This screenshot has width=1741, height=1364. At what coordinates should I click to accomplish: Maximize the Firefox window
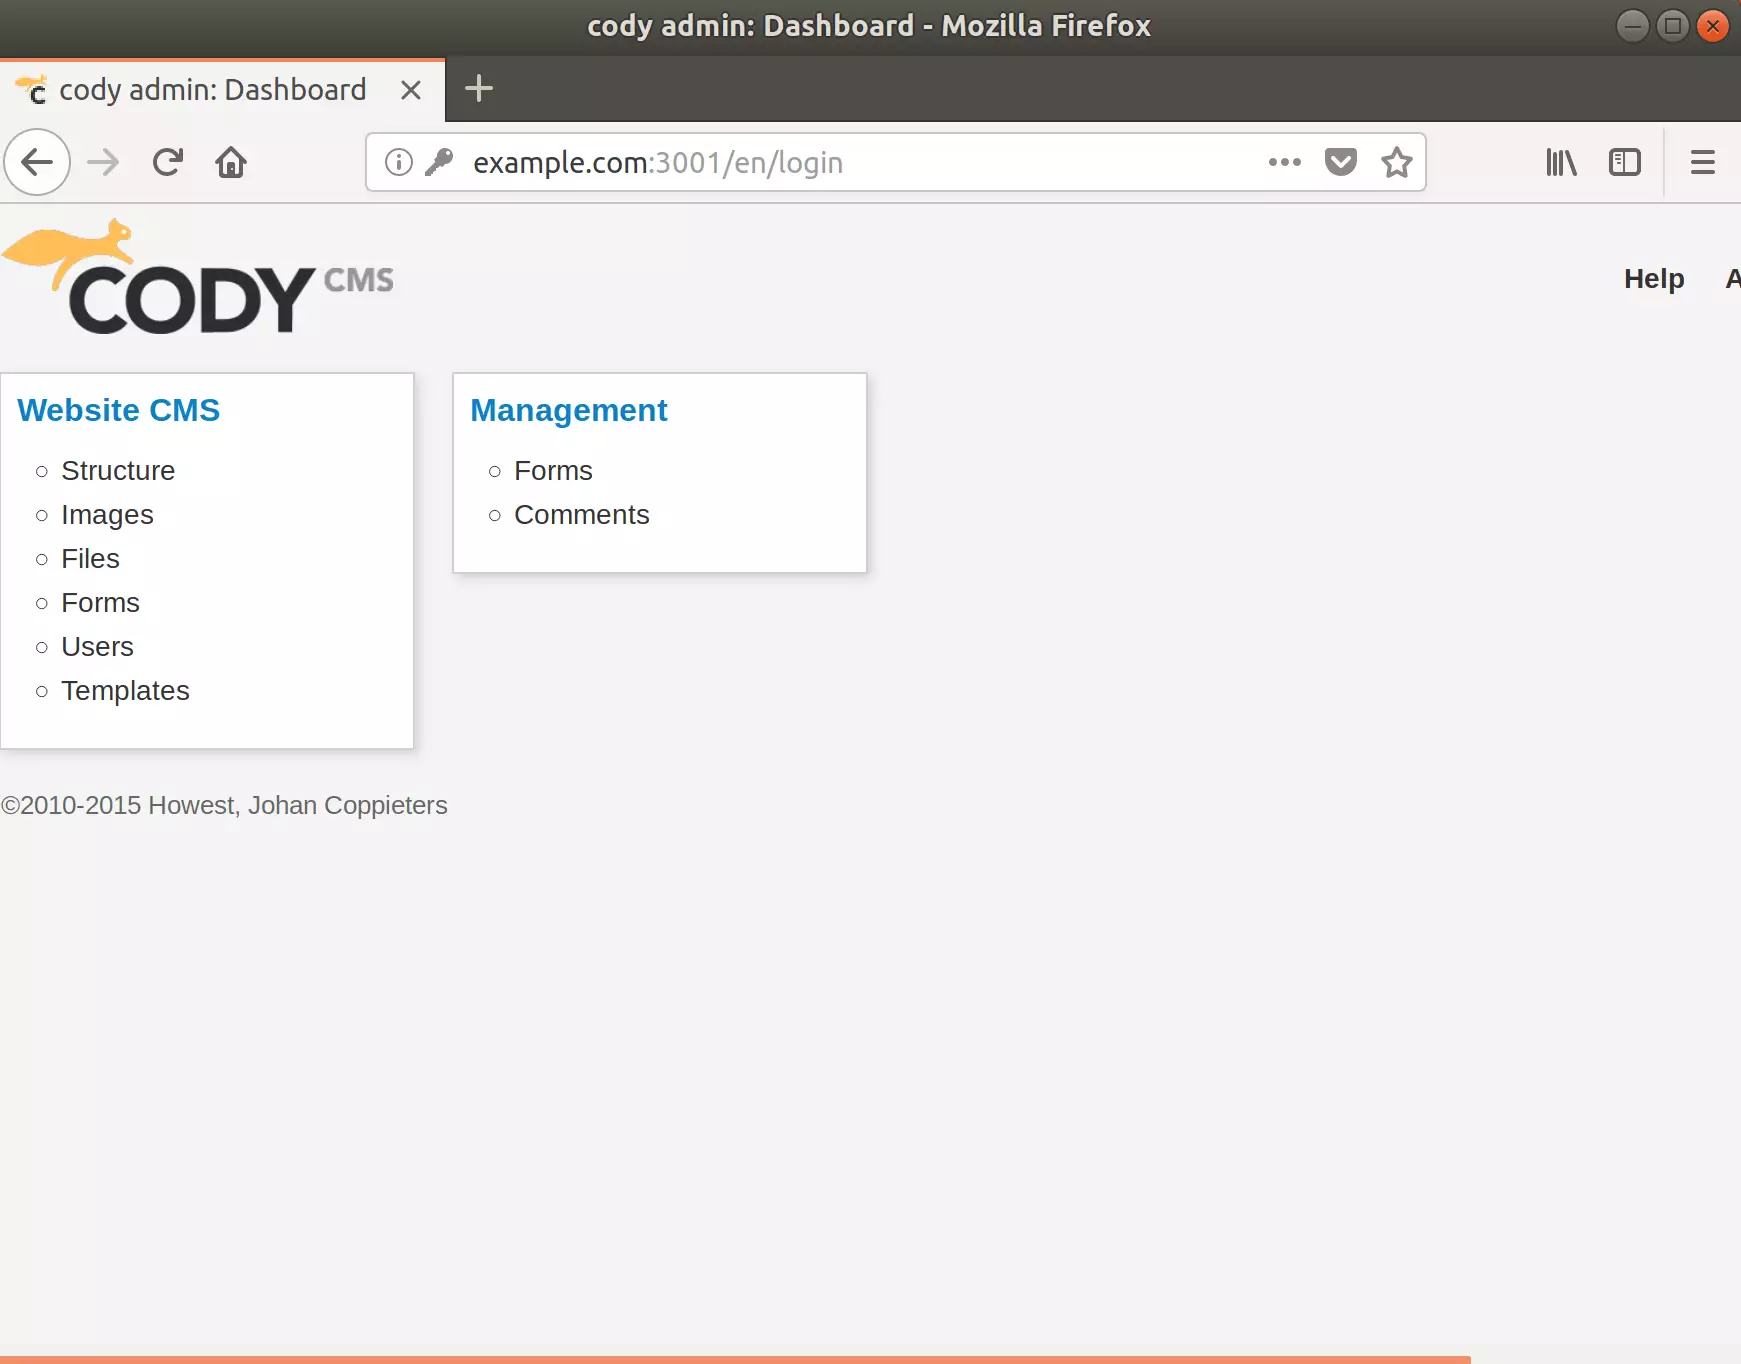(1673, 26)
